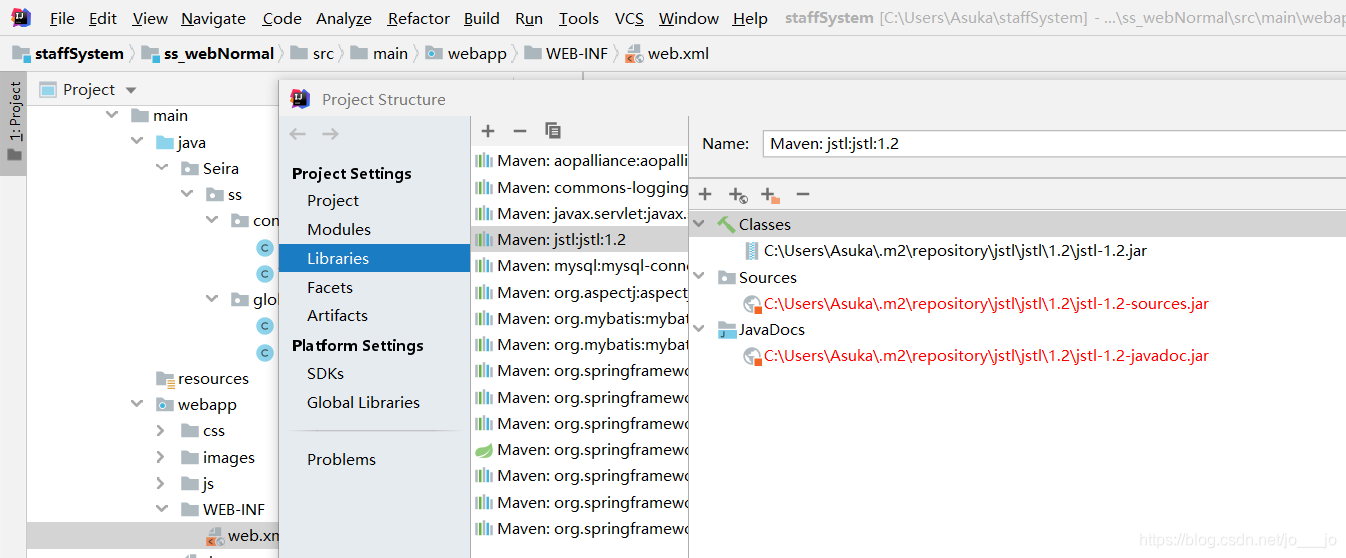Open the Refactor menu
This screenshot has width=1346, height=558.
pos(418,18)
